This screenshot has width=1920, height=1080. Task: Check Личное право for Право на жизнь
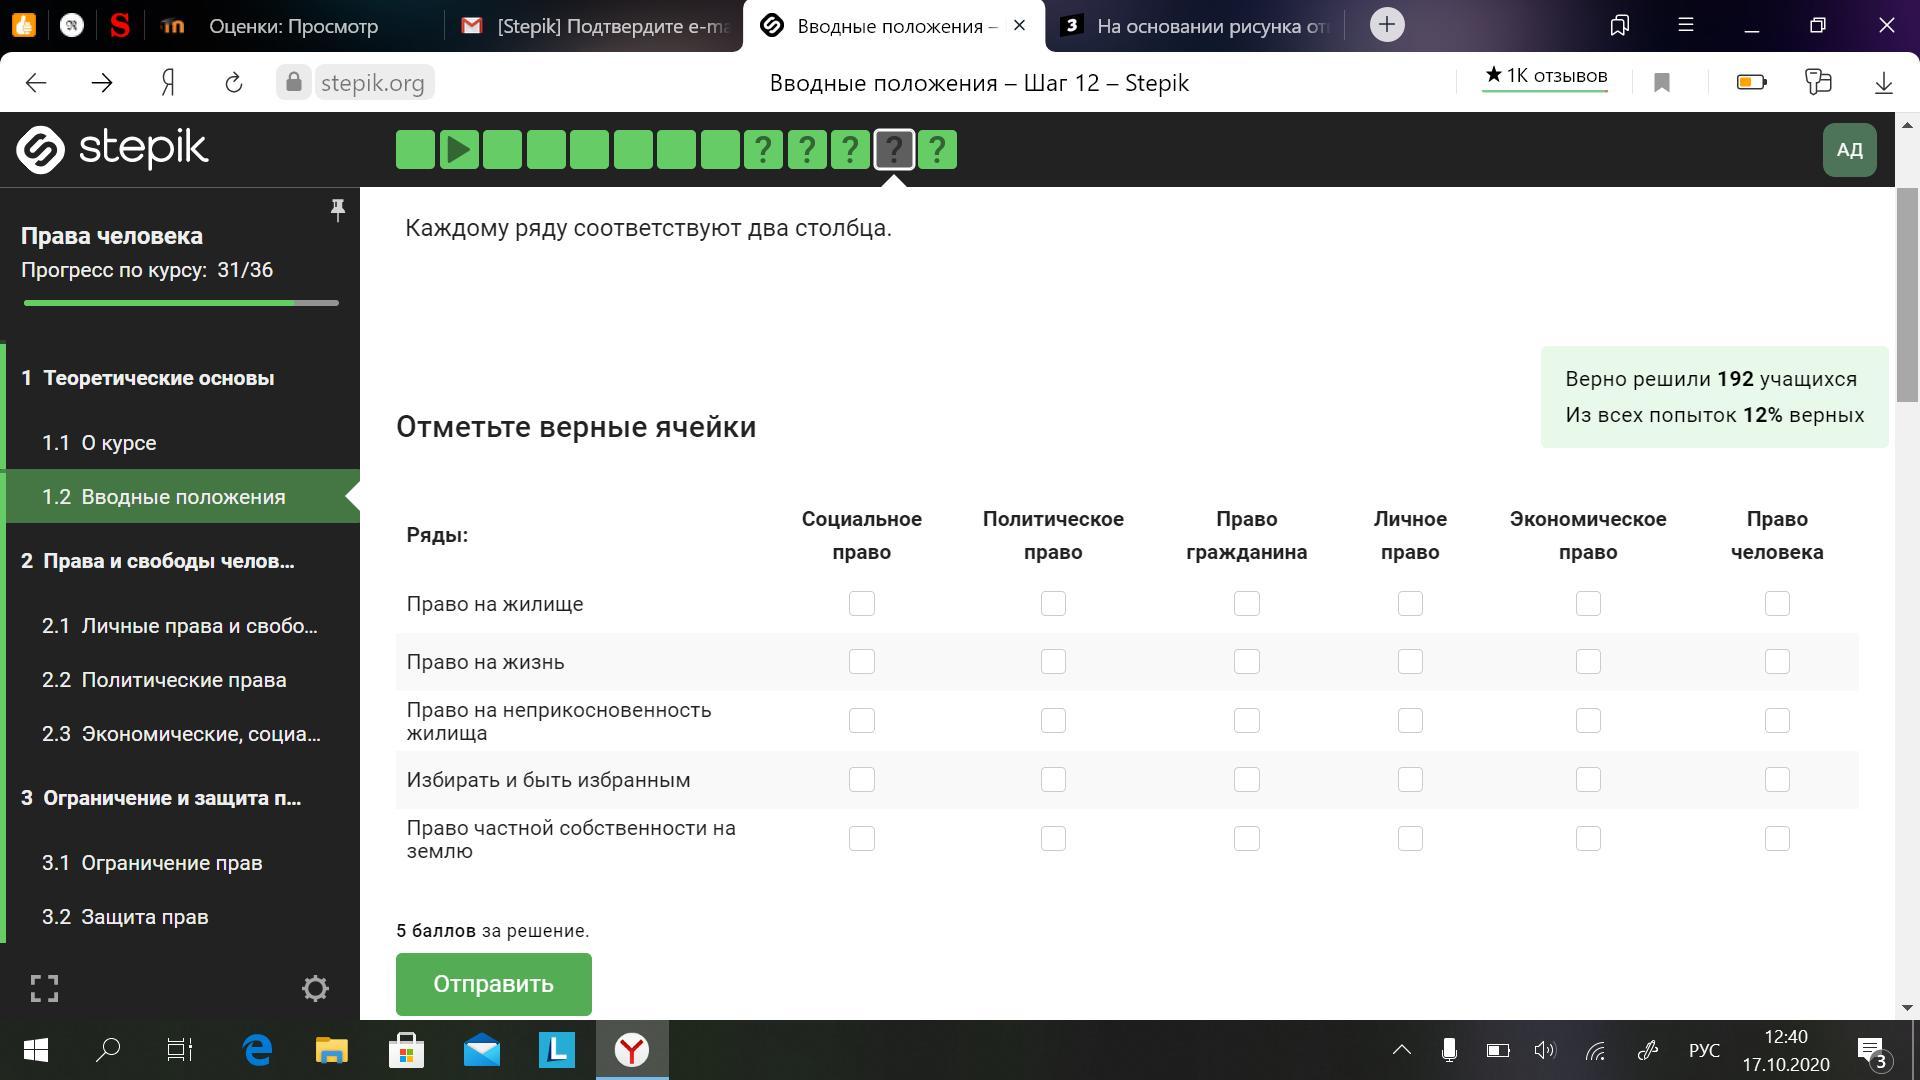pyautogui.click(x=1410, y=661)
